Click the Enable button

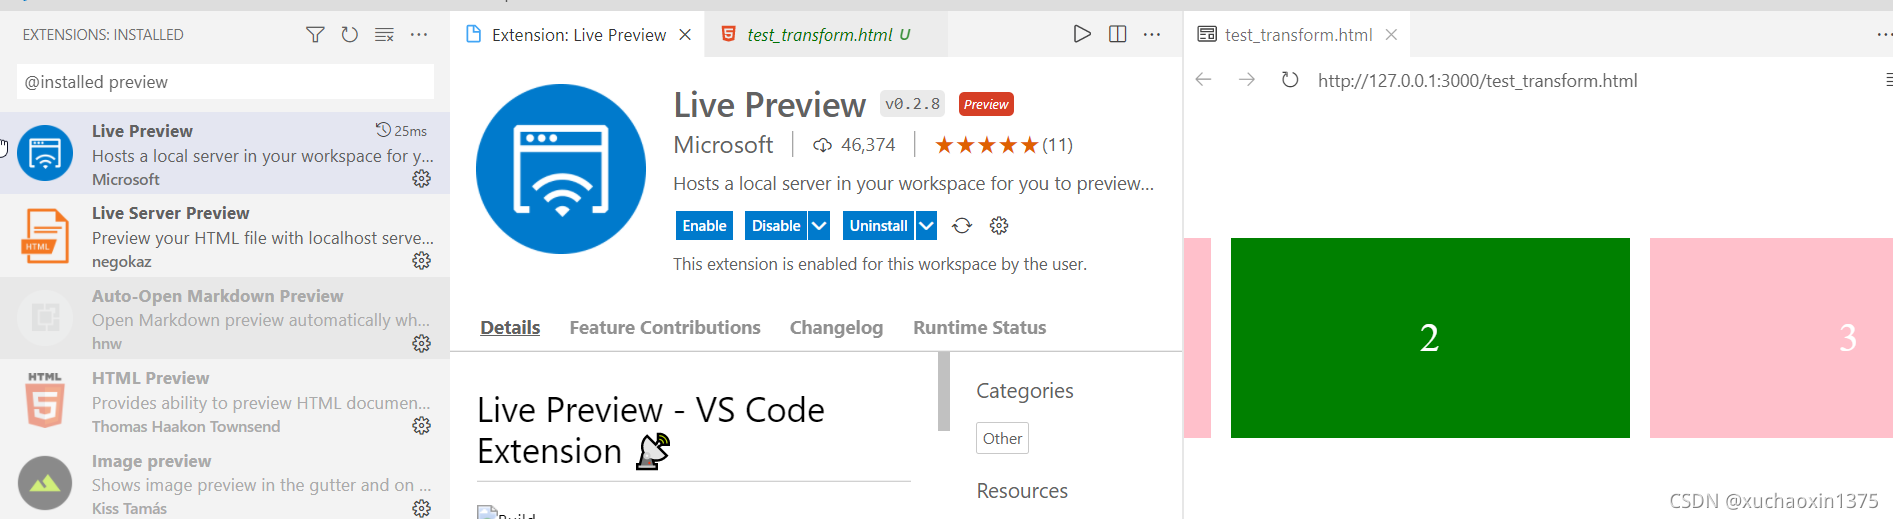(704, 226)
